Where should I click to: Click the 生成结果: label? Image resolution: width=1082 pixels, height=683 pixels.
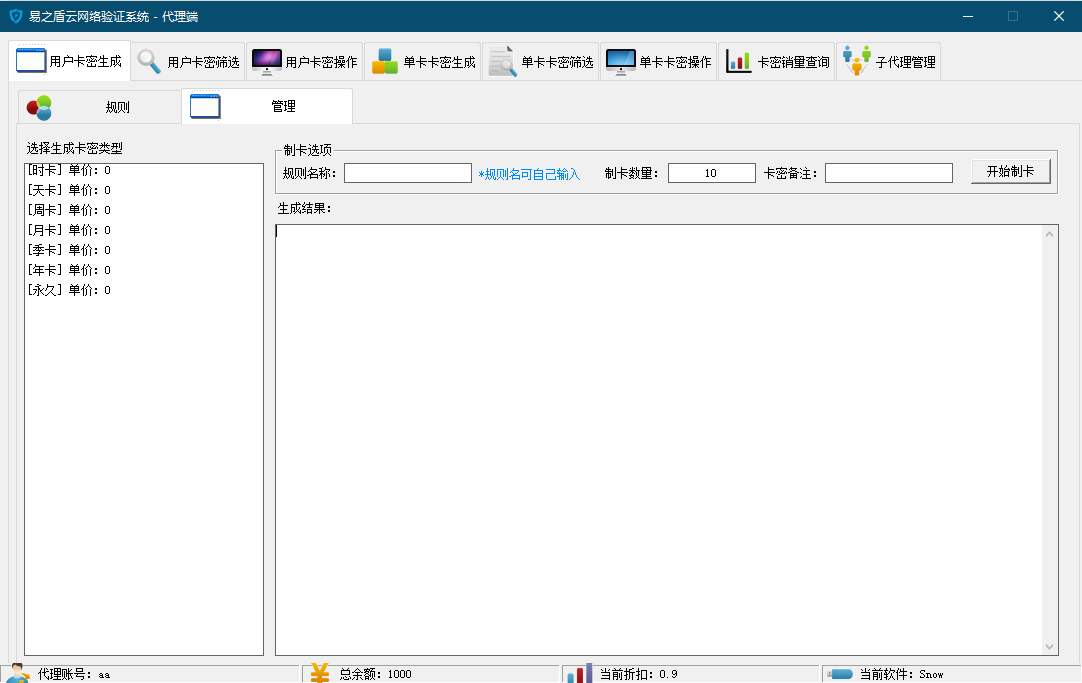click(x=304, y=208)
